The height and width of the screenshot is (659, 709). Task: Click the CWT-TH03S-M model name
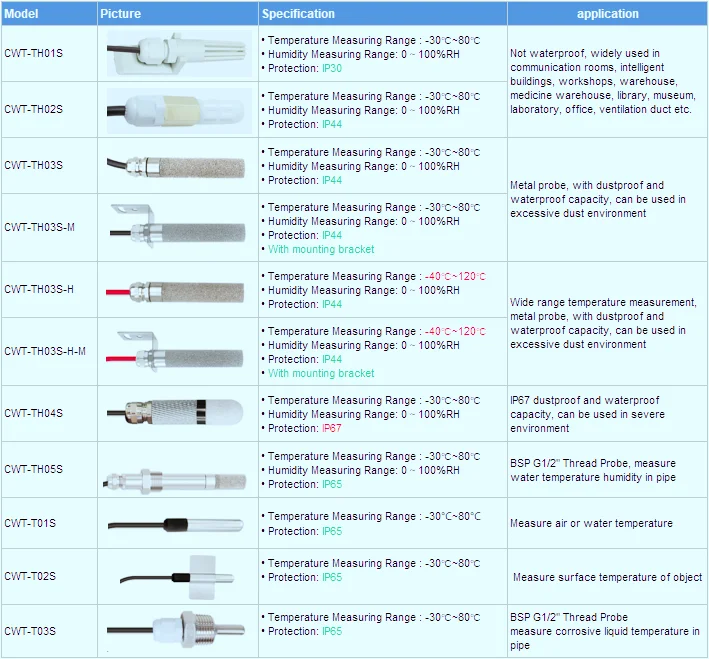pos(39,228)
